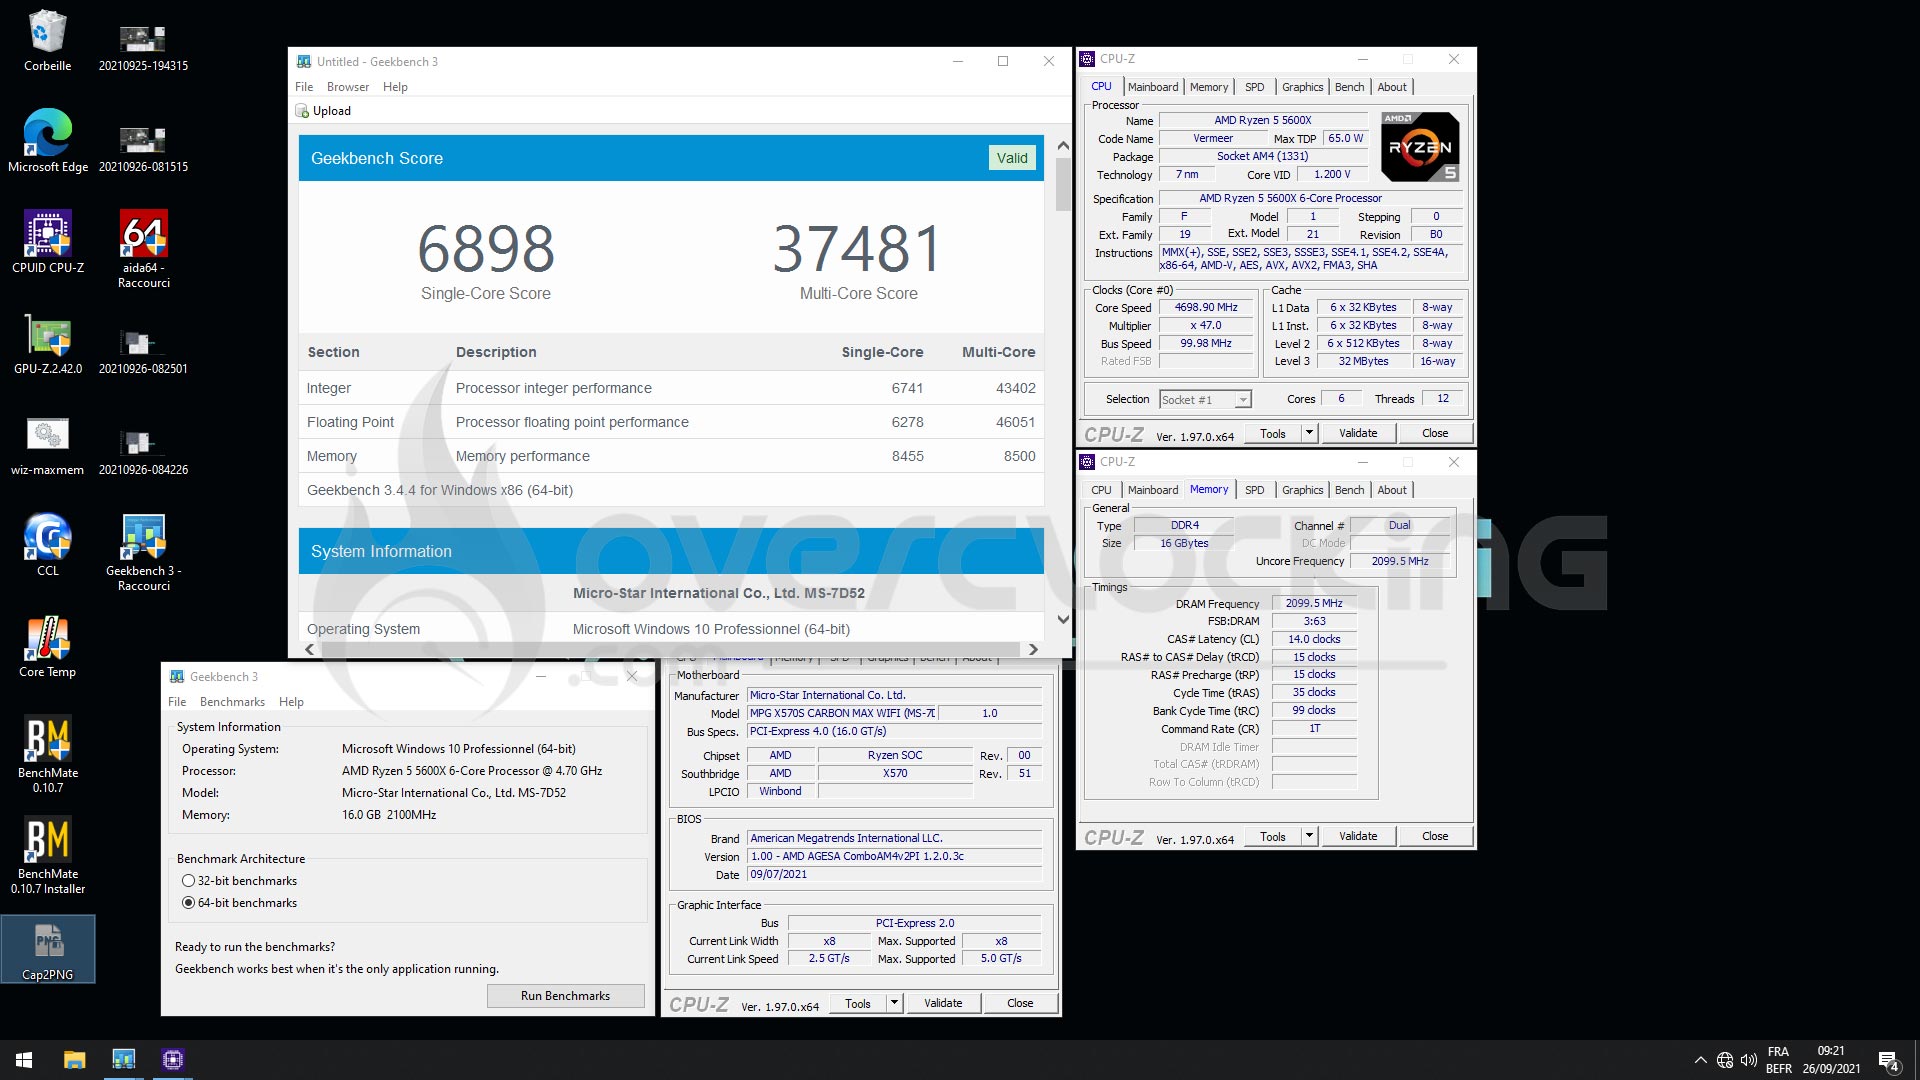Screen dimensions: 1920x1080
Task: Select 32-bit benchmarks radio button
Action: [188, 881]
